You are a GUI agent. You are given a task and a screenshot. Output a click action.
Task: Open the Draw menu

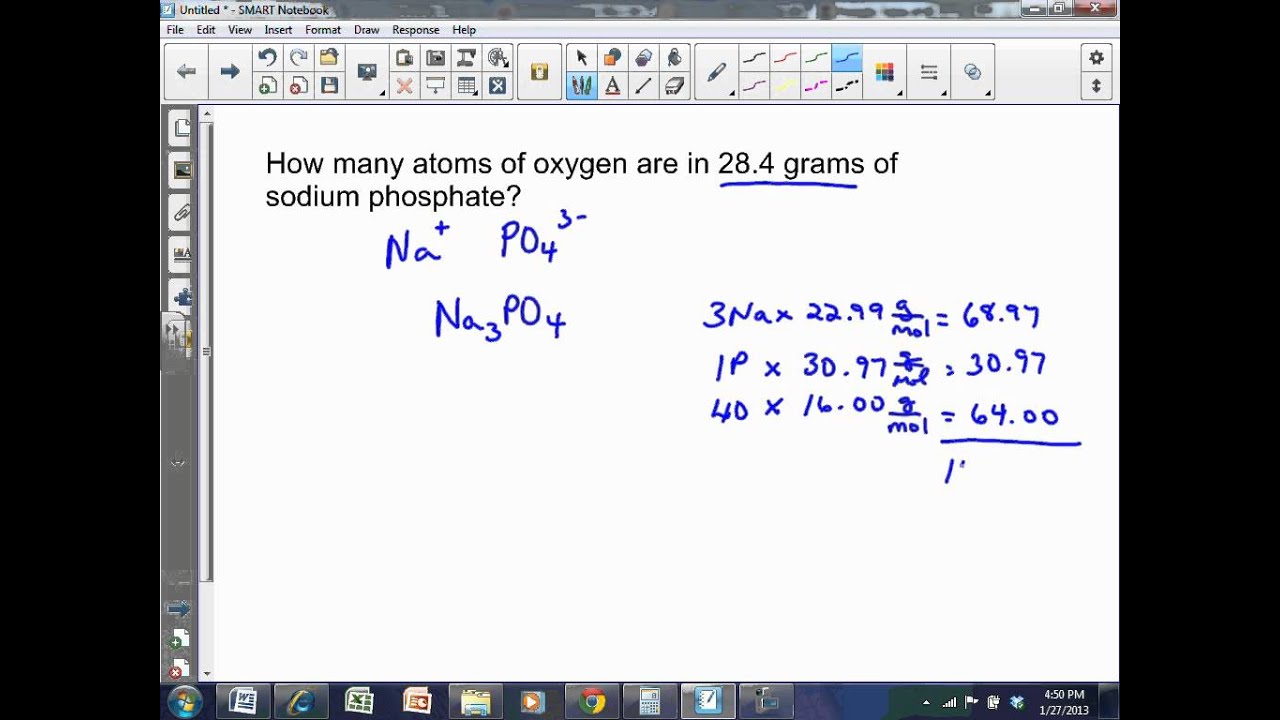click(366, 30)
